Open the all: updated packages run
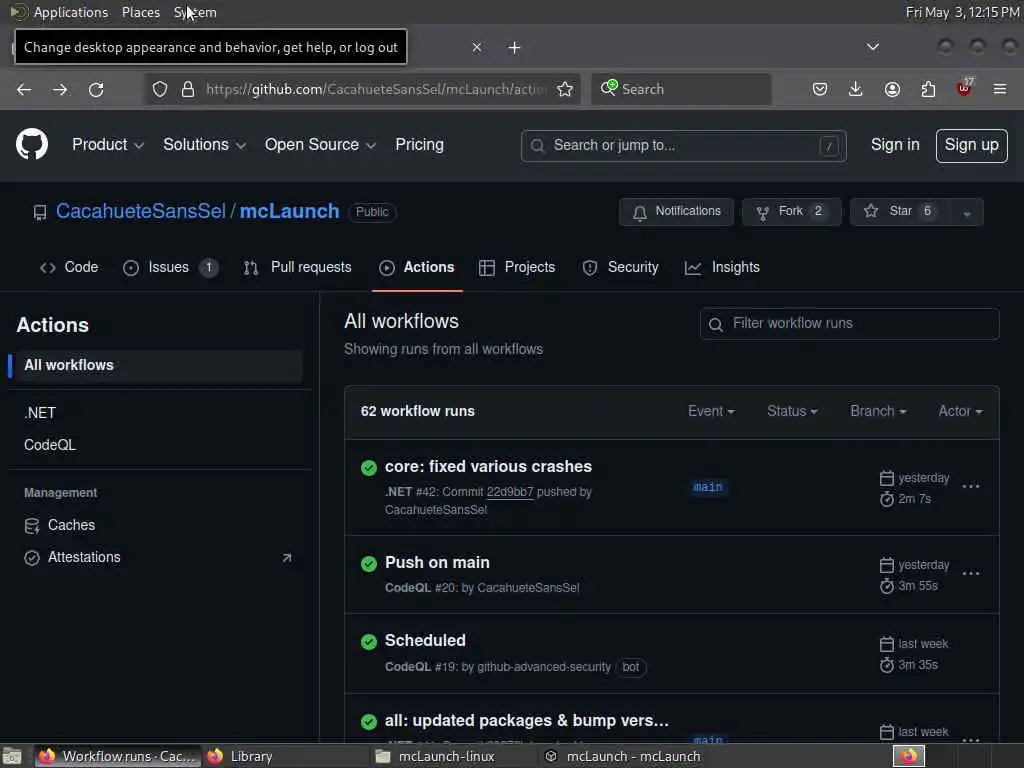Viewport: 1024px width, 768px height. click(x=526, y=721)
